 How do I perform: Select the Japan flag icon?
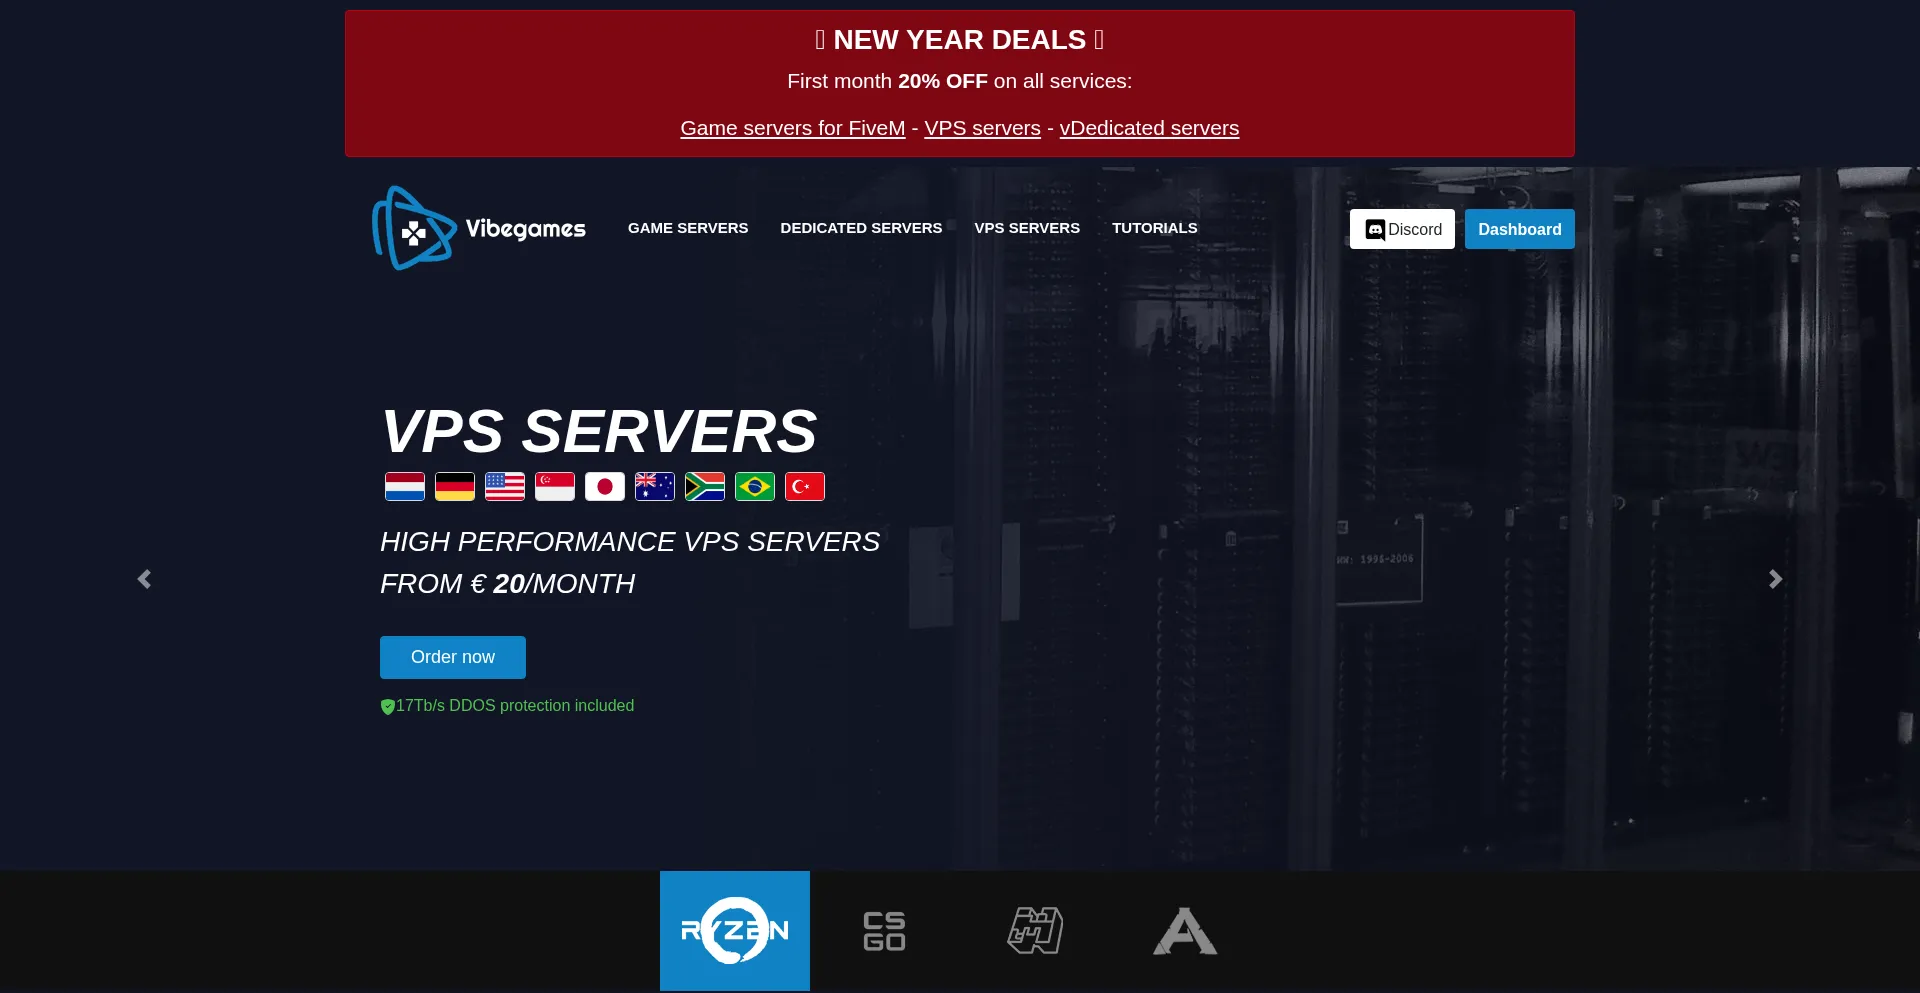(x=604, y=487)
